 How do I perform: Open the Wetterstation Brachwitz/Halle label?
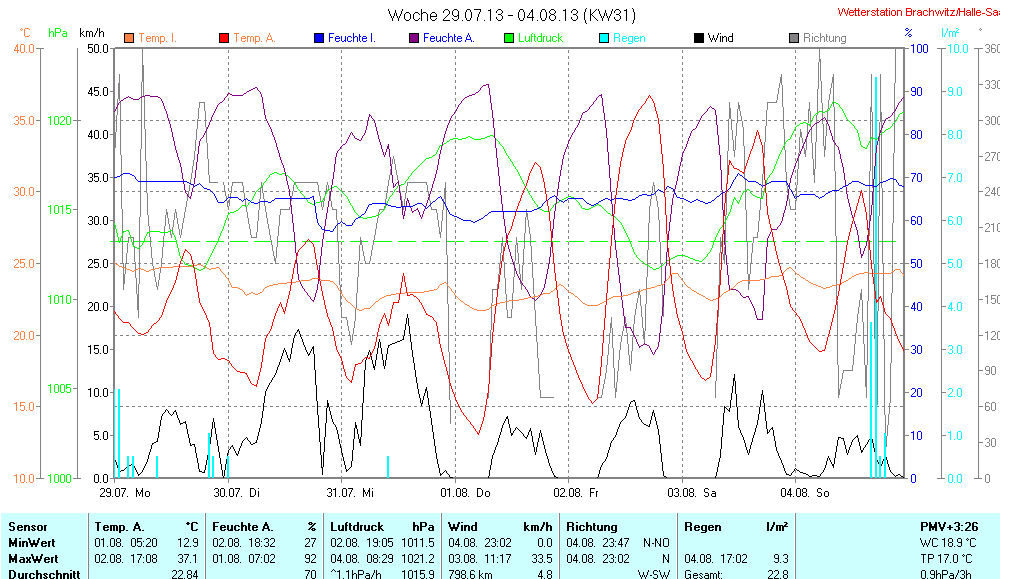pyautogui.click(x=918, y=12)
